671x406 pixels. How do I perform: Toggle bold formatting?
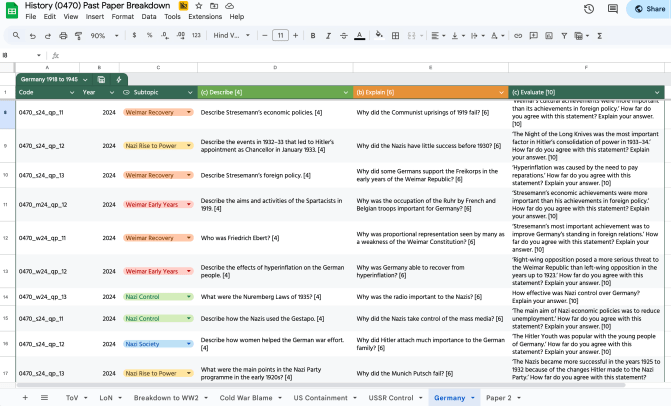(x=313, y=35)
